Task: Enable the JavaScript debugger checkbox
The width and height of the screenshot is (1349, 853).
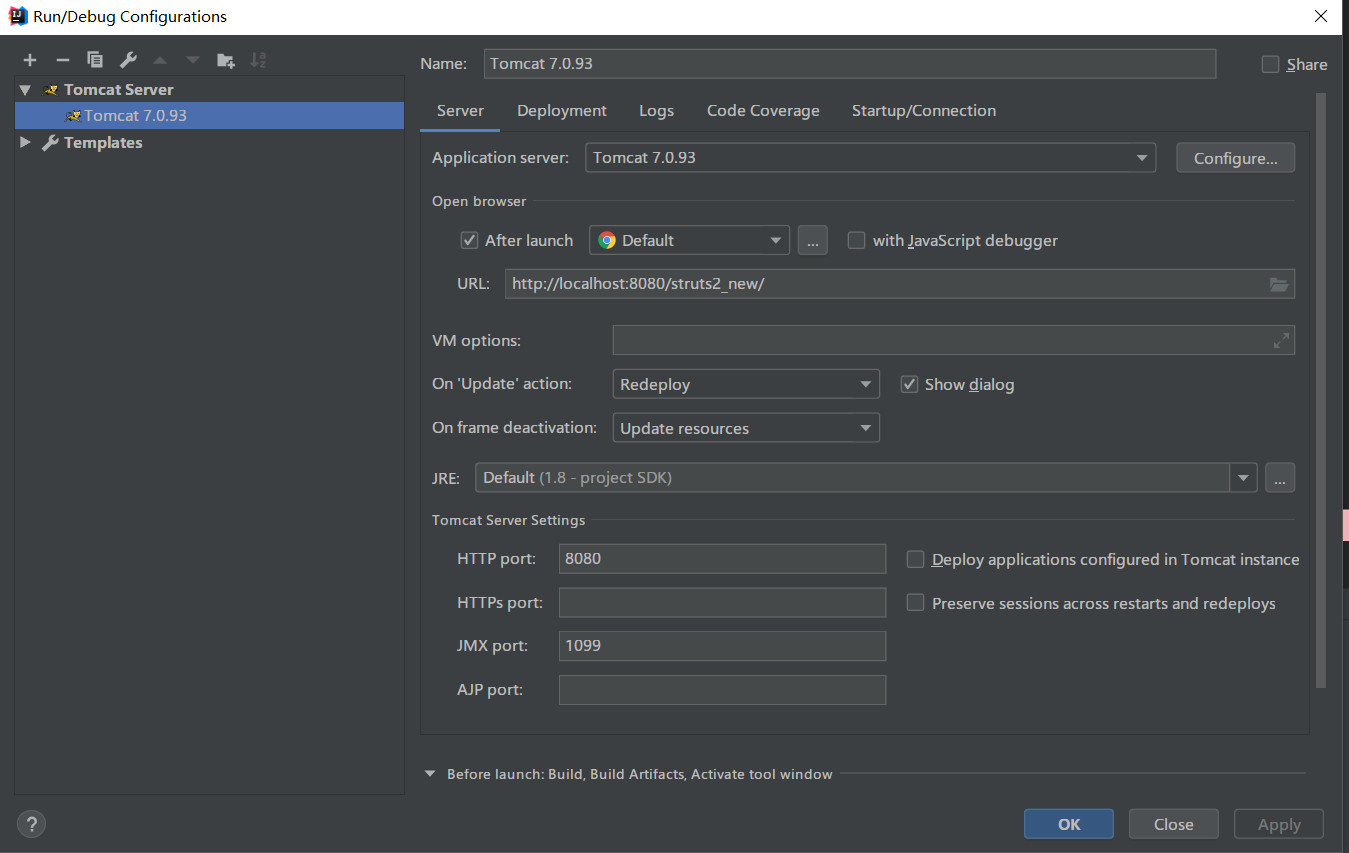Action: 856,240
